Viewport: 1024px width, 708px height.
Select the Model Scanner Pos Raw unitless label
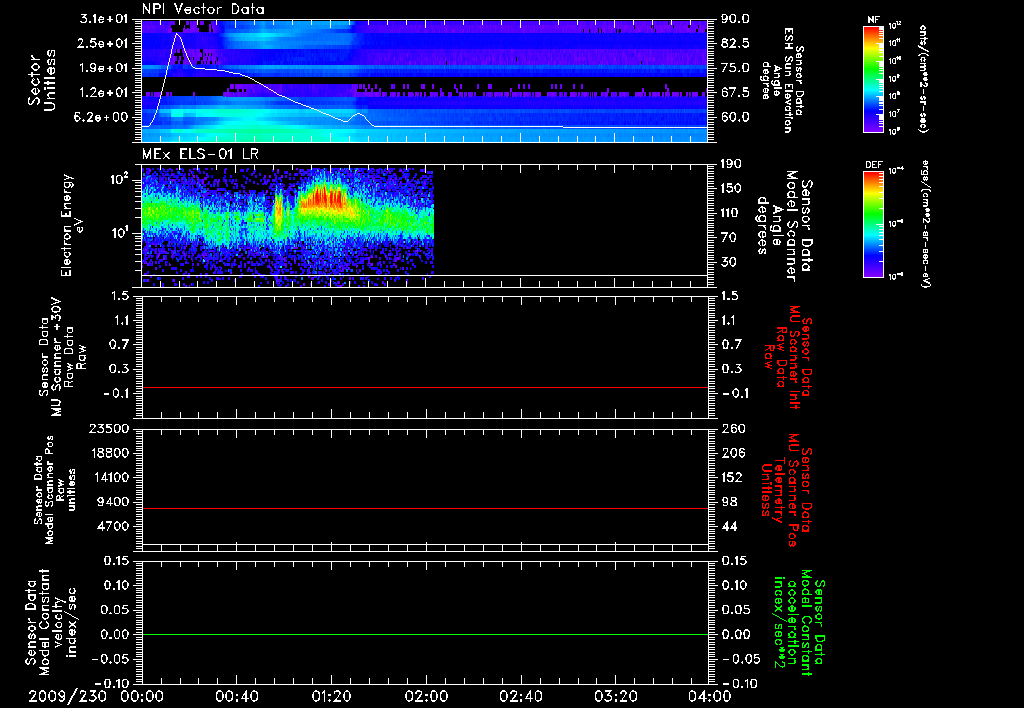[x=56, y=491]
